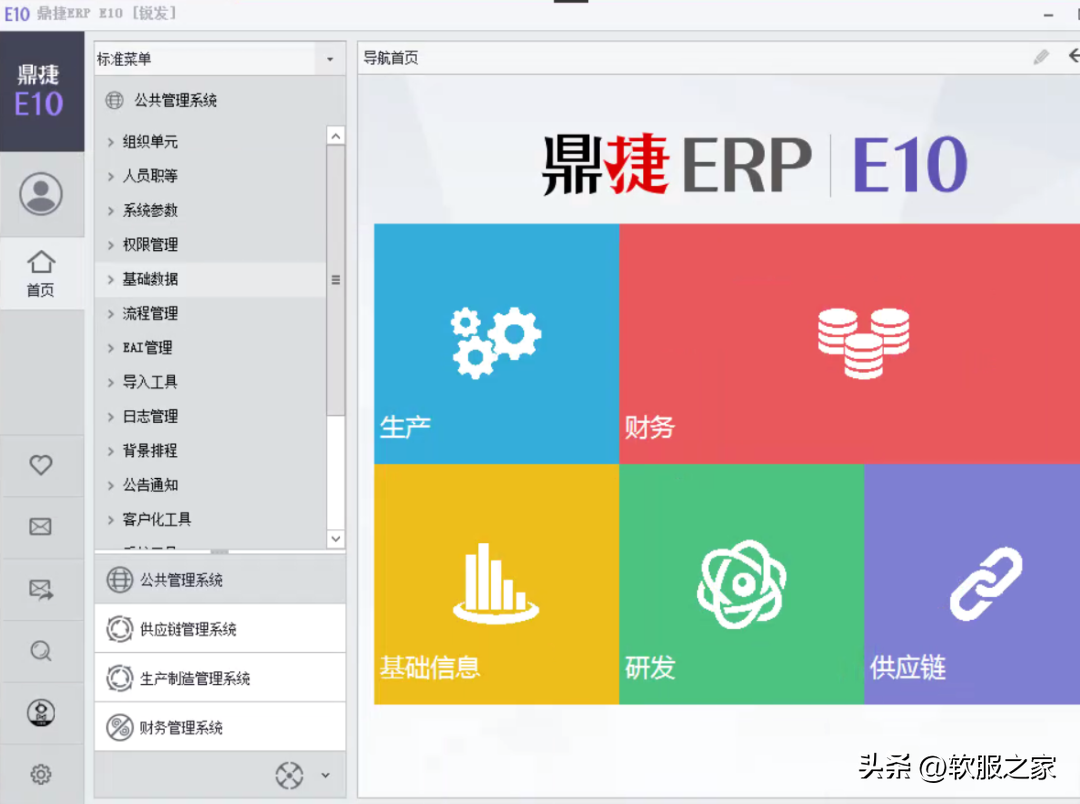Open the 财务 label on red tile
1080x804 pixels.
[x=650, y=427]
